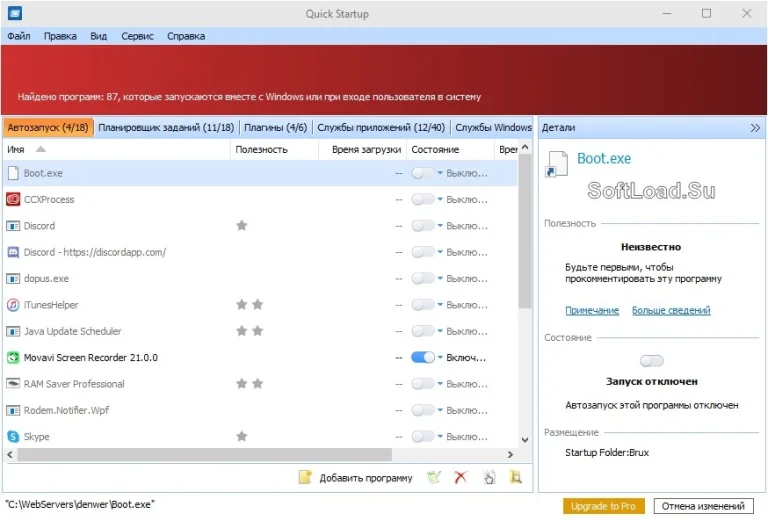
Task: Click the horizontal scrollbar thumb below list
Action: pyautogui.click(x=205, y=454)
